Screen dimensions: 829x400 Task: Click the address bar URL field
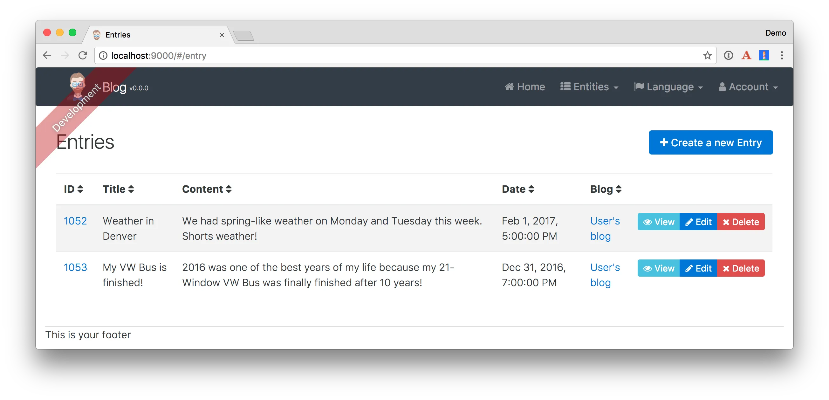pyautogui.click(x=402, y=55)
